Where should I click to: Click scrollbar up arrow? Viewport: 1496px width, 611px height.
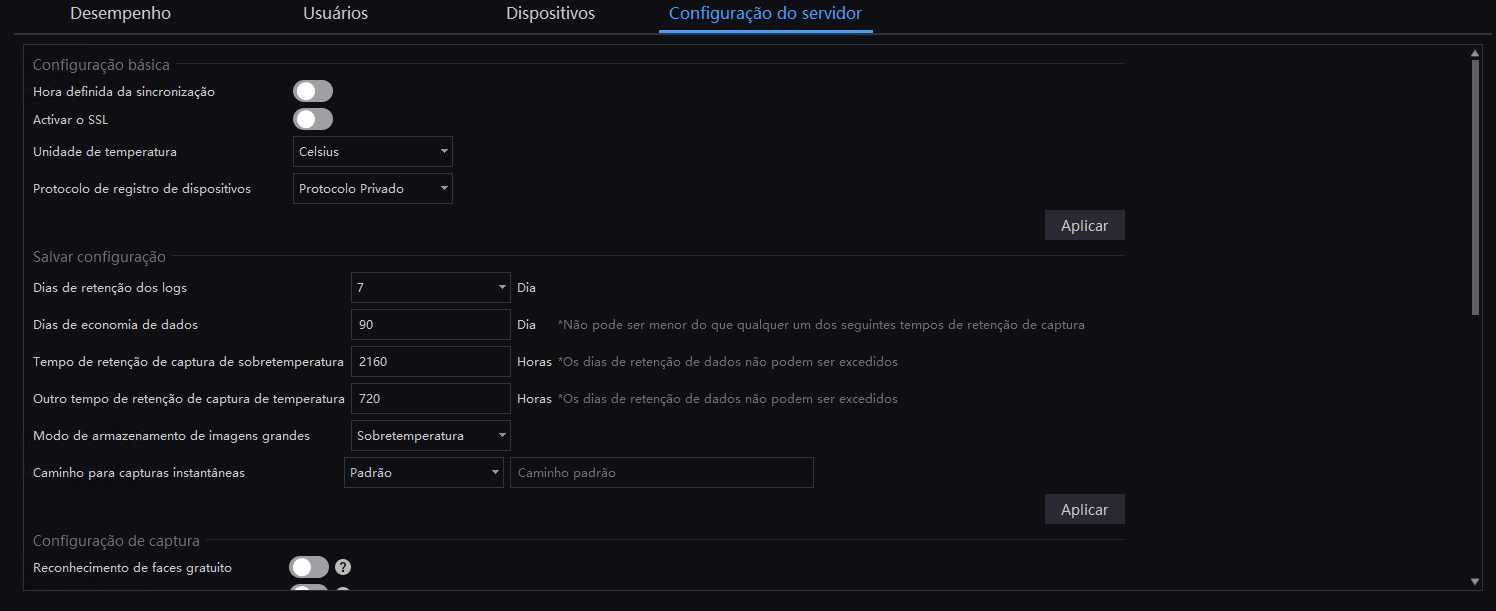tap(1475, 53)
